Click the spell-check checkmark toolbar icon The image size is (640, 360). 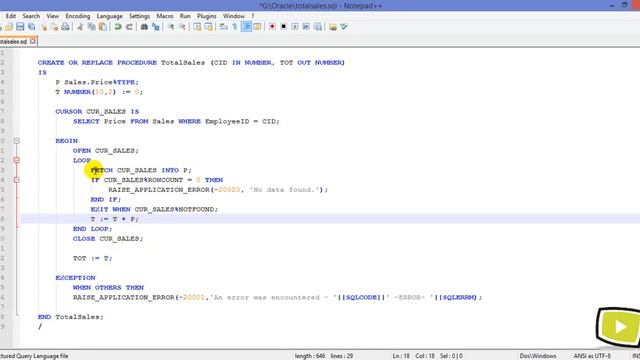pos(344,27)
